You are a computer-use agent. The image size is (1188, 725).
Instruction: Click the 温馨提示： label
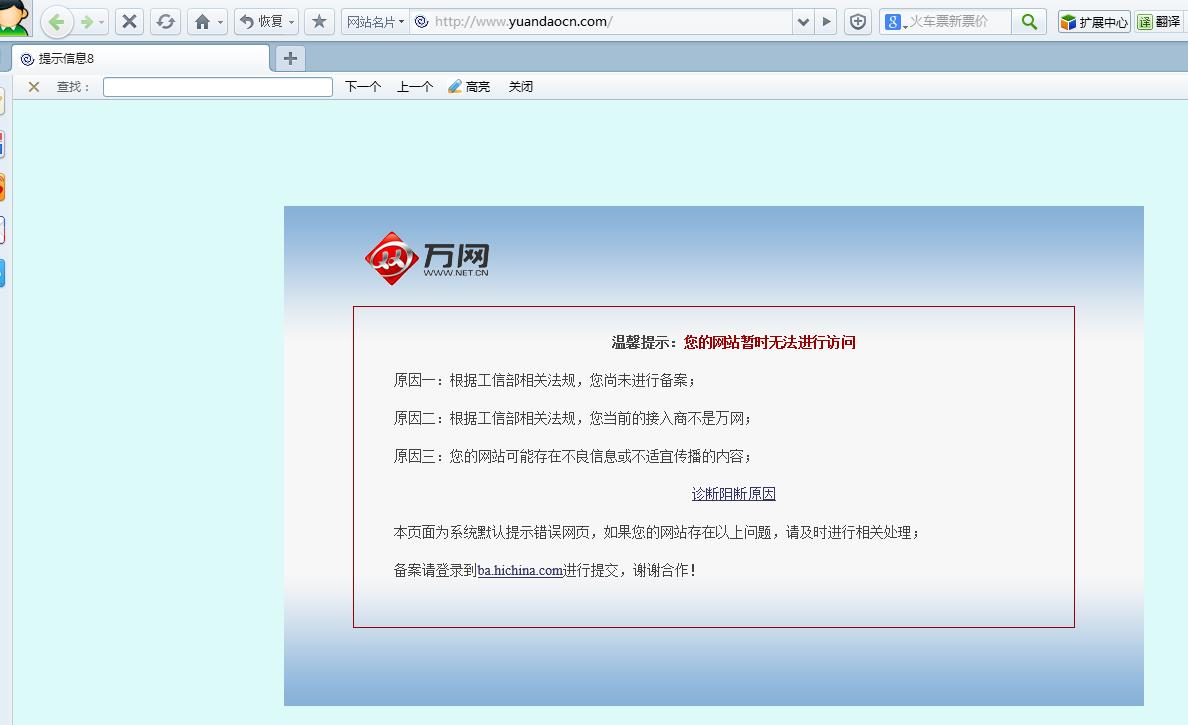[644, 342]
